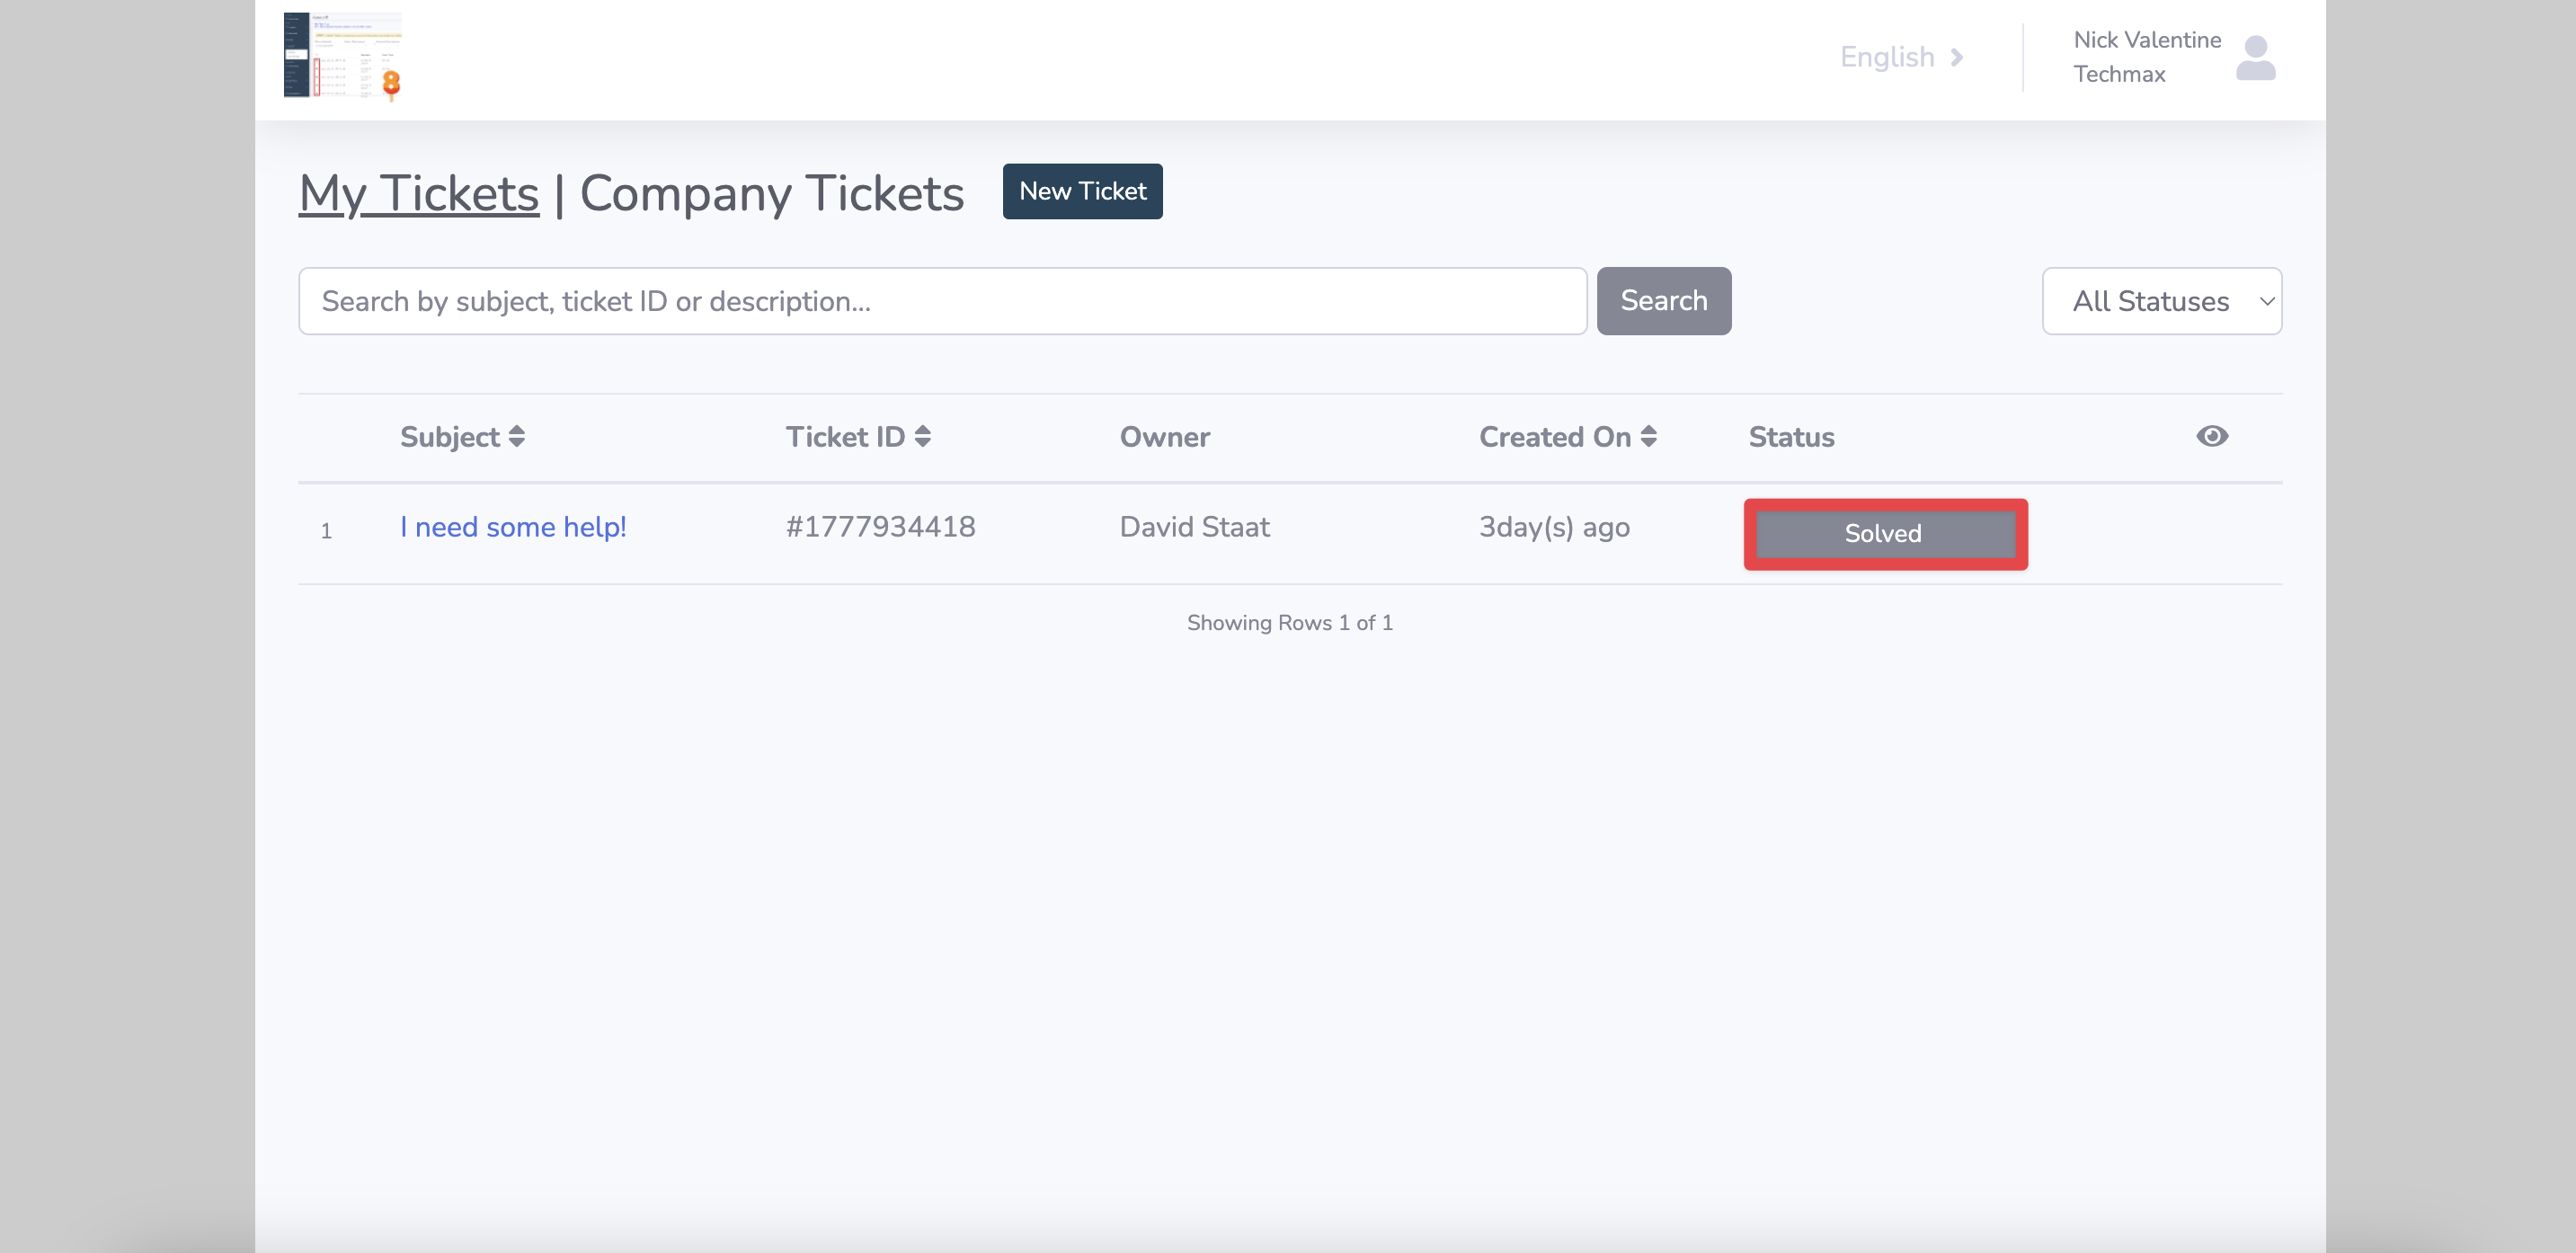The width and height of the screenshot is (2576, 1253).
Task: Open the All Statuses dropdown
Action: point(2161,301)
